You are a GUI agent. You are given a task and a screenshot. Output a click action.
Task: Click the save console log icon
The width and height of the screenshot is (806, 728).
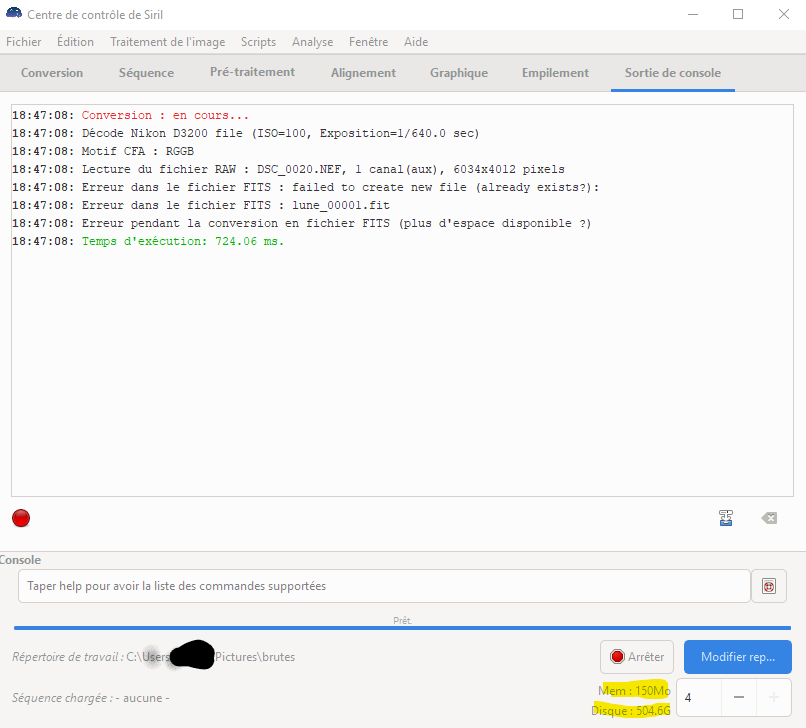[726, 518]
